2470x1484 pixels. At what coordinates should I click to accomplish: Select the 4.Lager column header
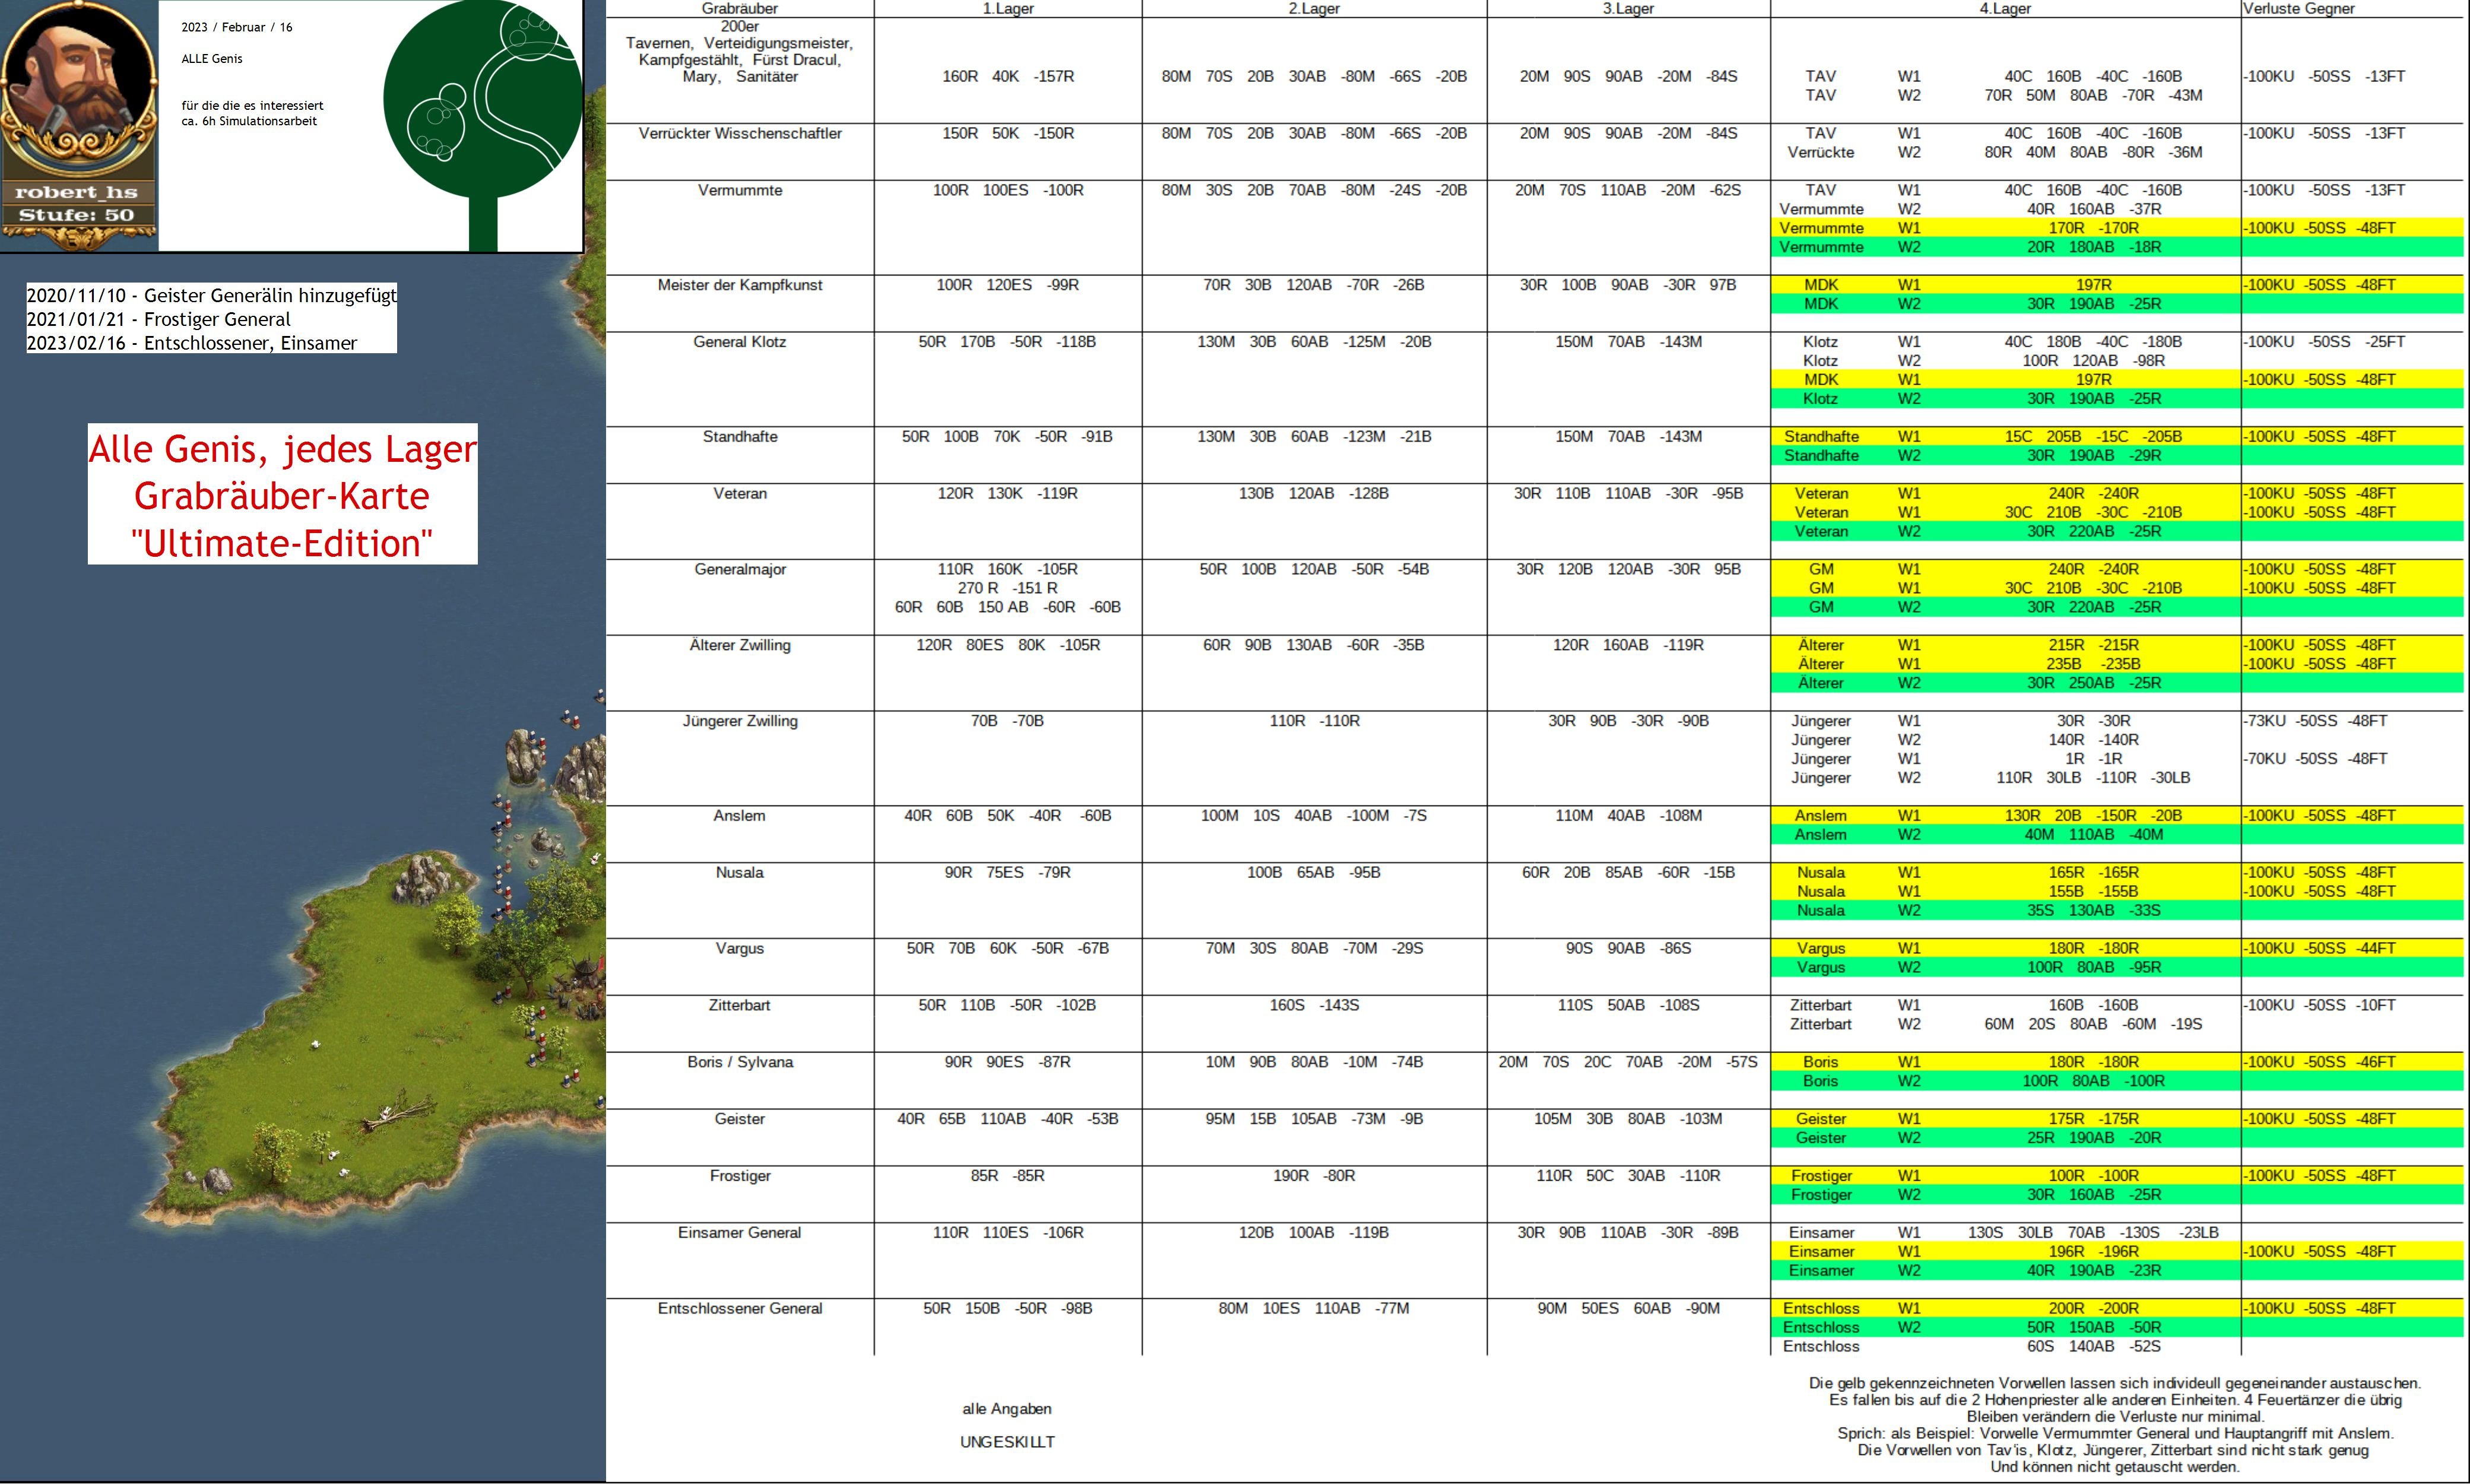click(2005, 9)
